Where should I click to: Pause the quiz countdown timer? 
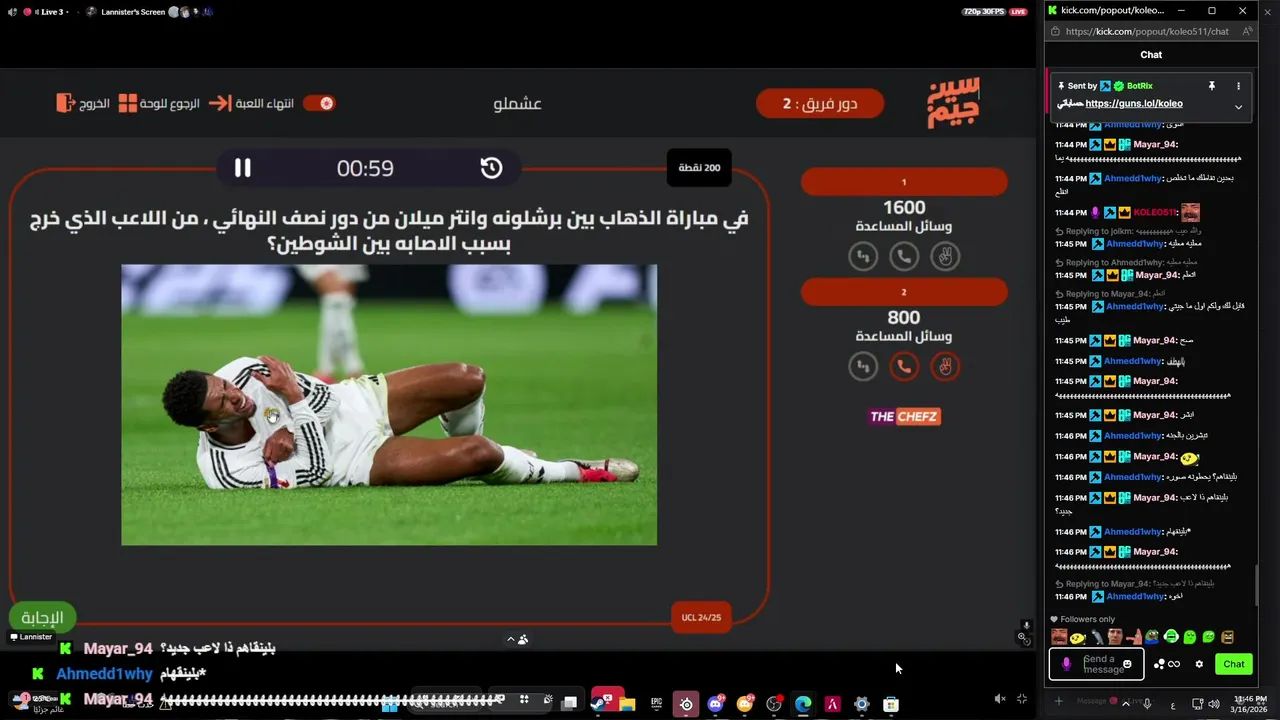[x=243, y=168]
